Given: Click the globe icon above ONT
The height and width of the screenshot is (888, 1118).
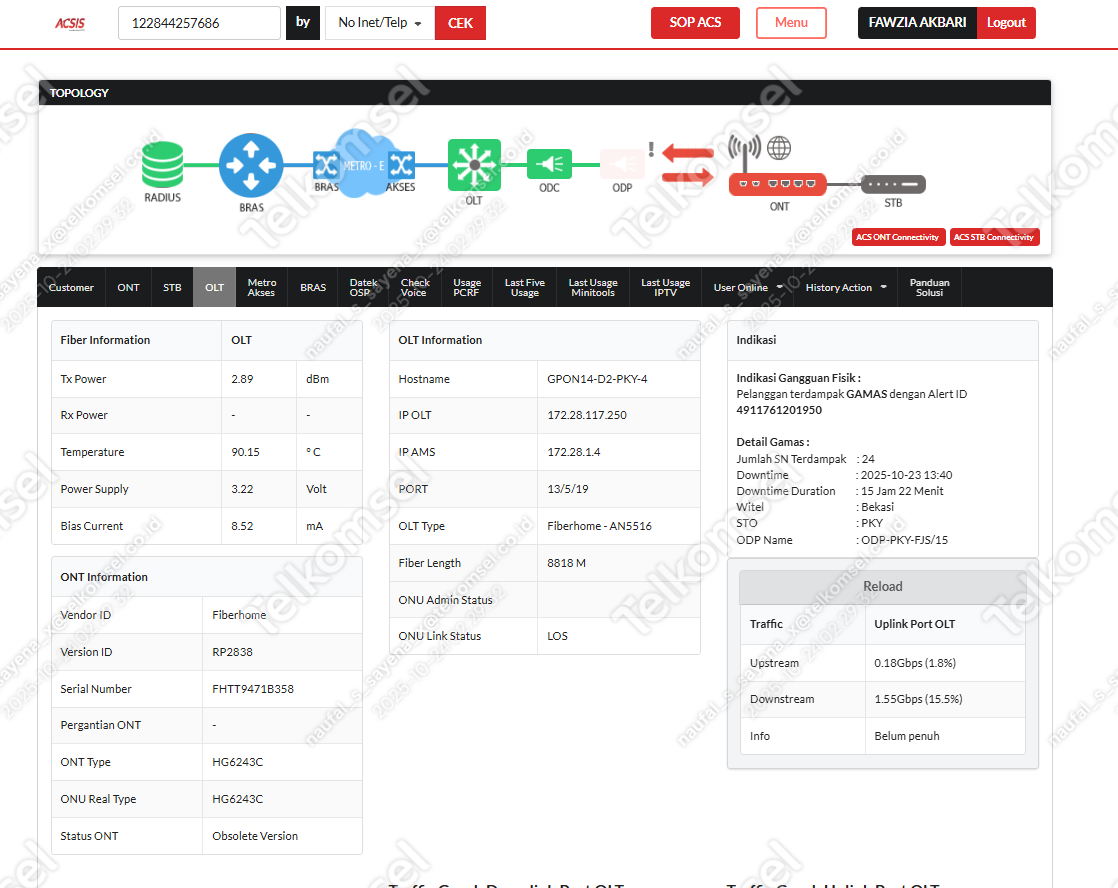Looking at the screenshot, I should (779, 148).
